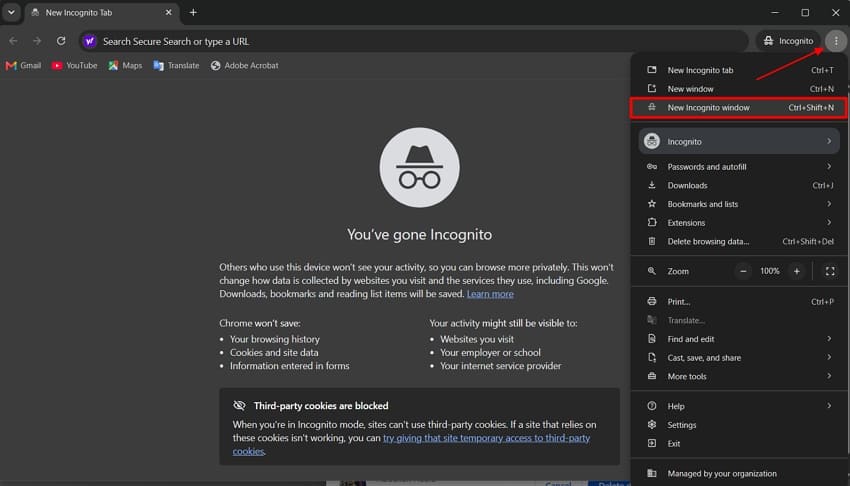Click the 100% zoom value

pyautogui.click(x=770, y=271)
